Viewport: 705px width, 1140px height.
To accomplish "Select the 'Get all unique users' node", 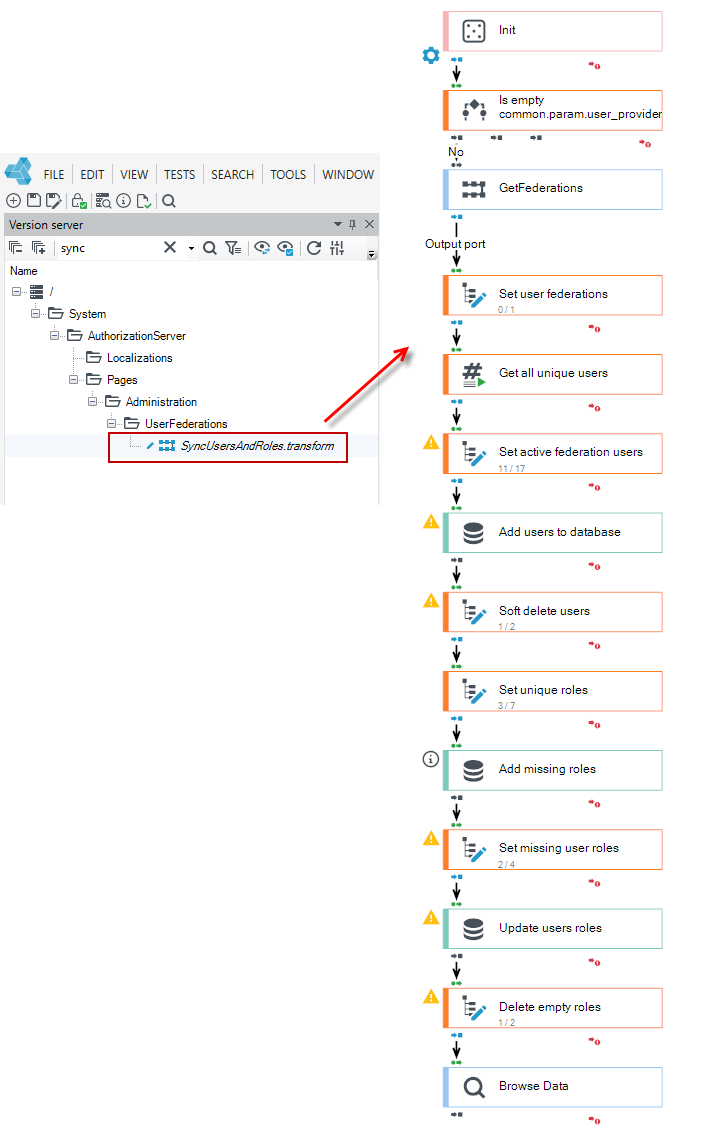I will pyautogui.click(x=552, y=374).
